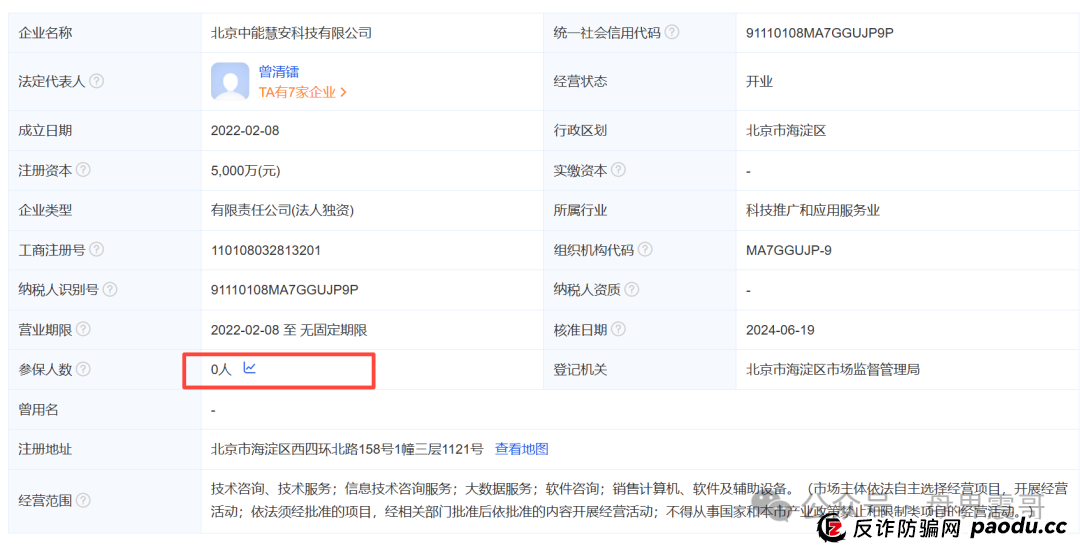The image size is (1080, 550).
Task: Click the 成立日期 label cell
Action: (x=105, y=130)
